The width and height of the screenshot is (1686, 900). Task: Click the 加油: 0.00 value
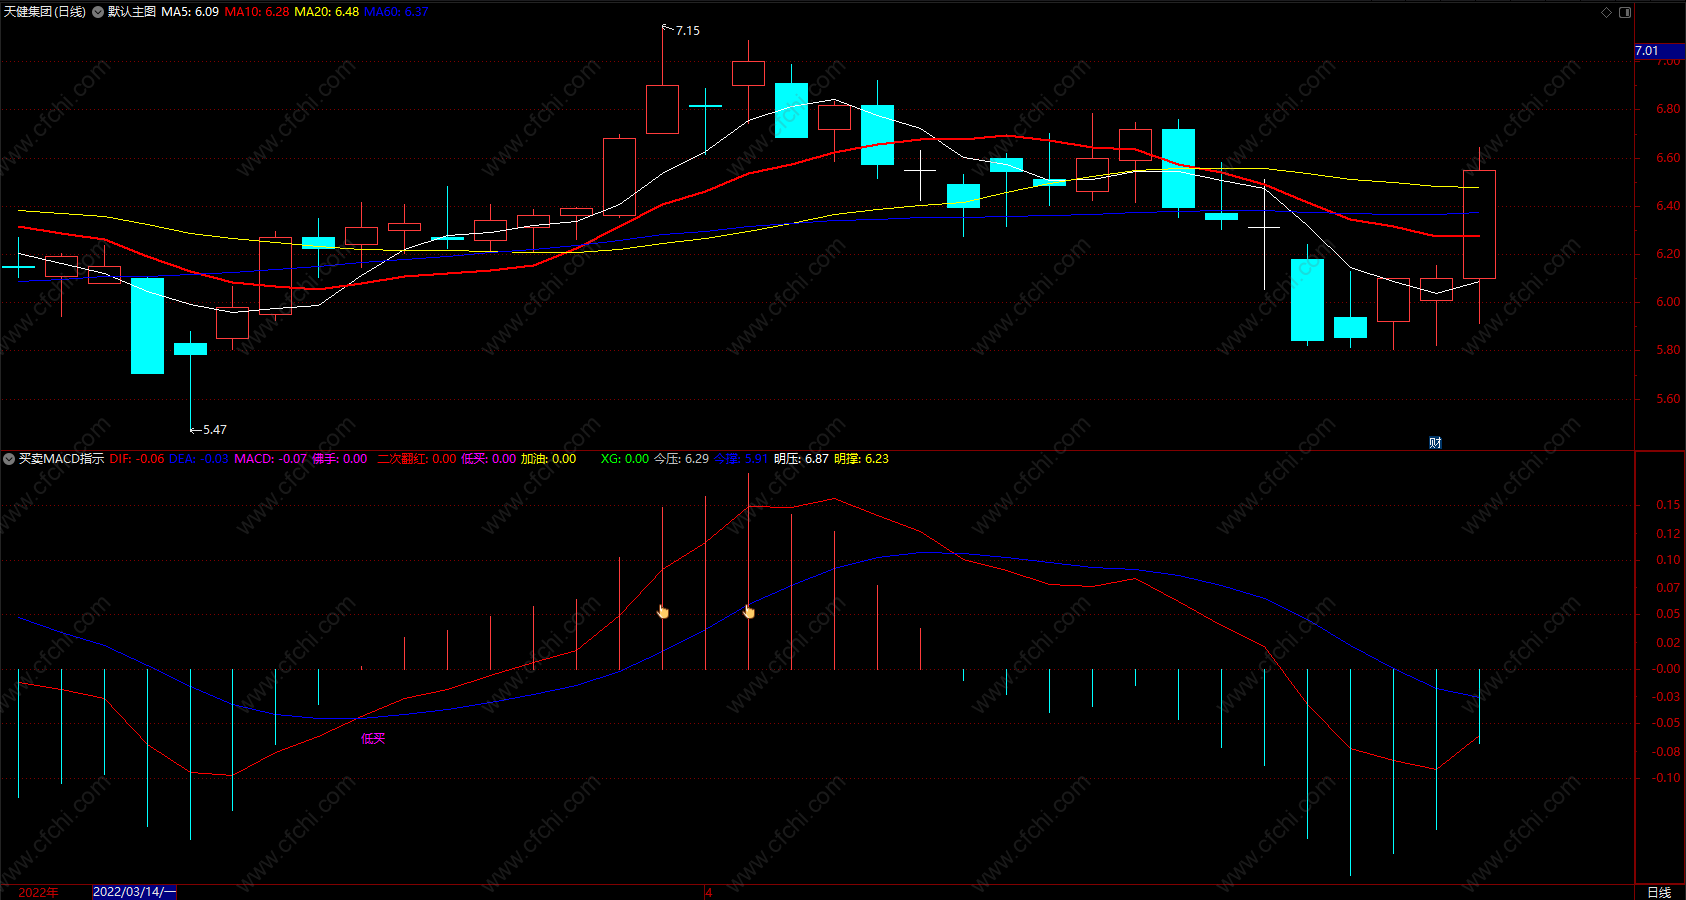pyautogui.click(x=548, y=459)
